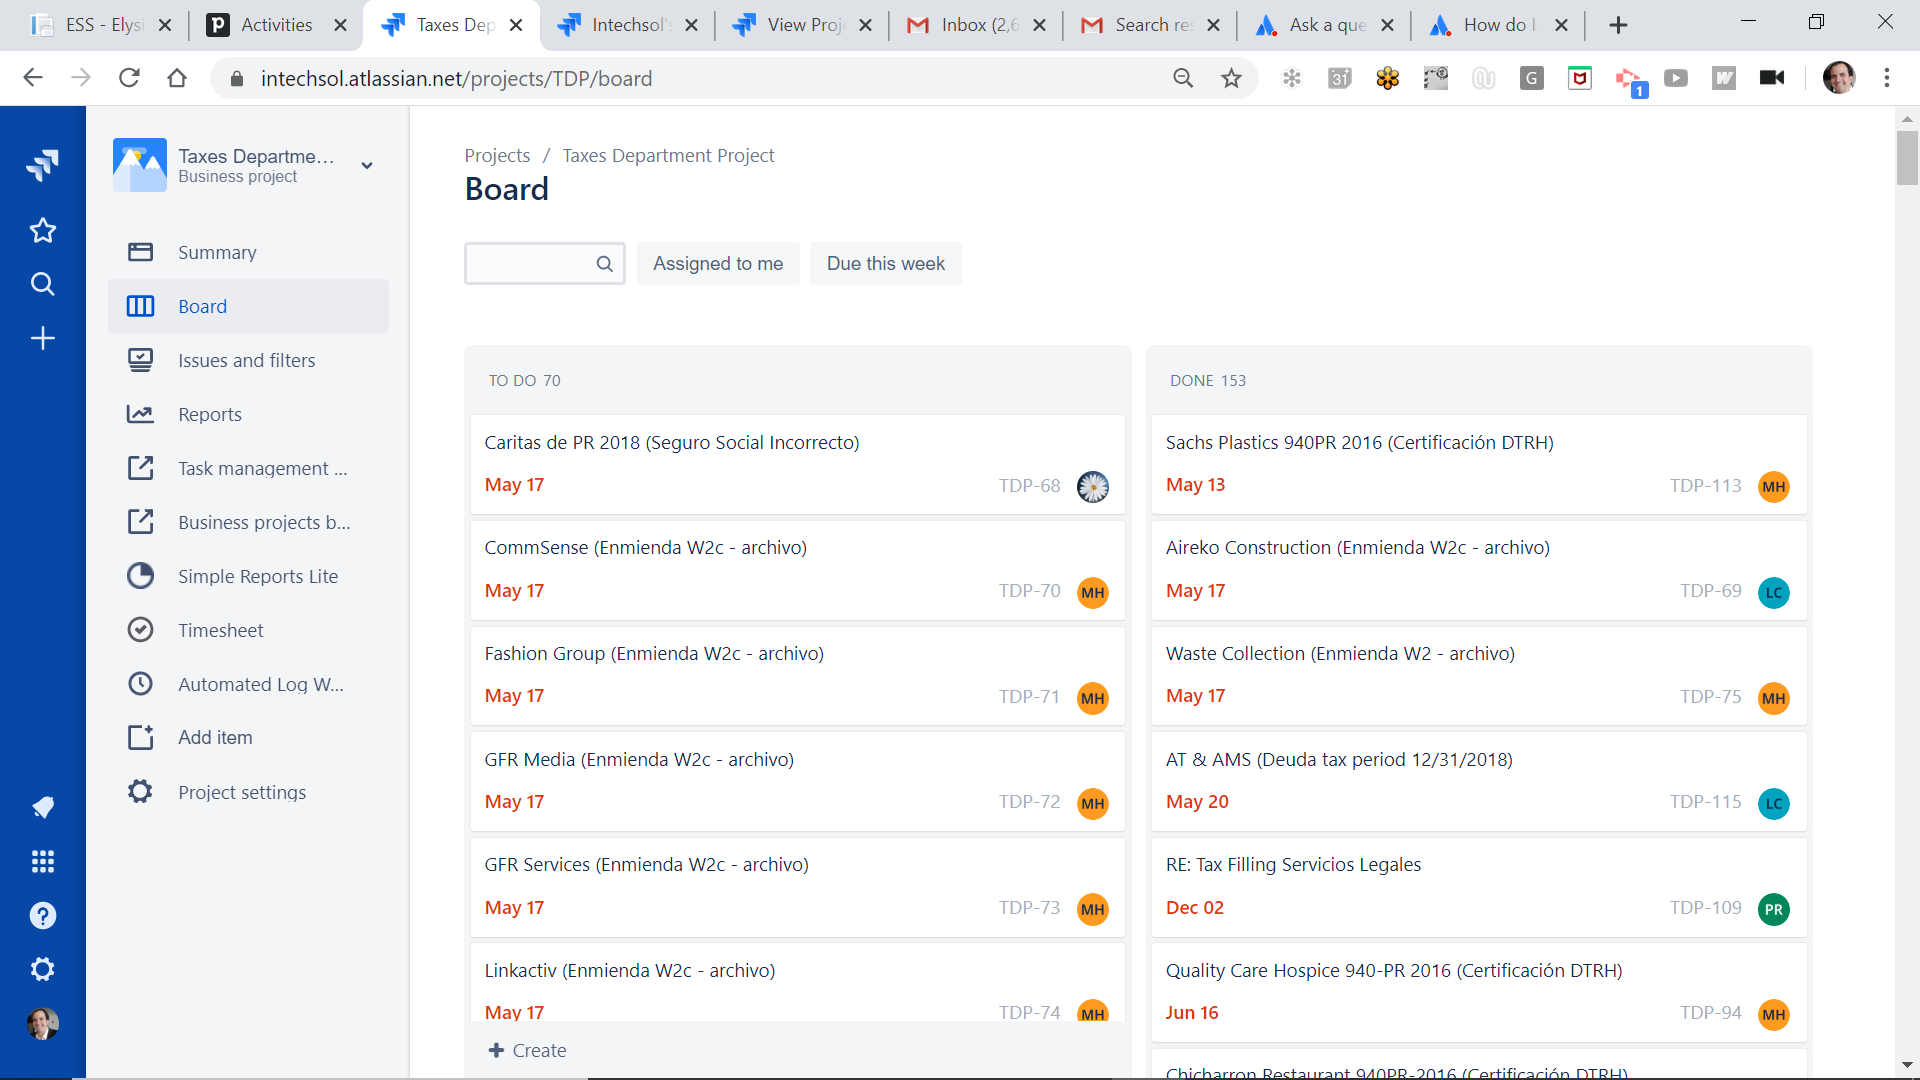This screenshot has width=1920, height=1080.
Task: Switch to the Inbox Gmail tab
Action: (x=977, y=25)
